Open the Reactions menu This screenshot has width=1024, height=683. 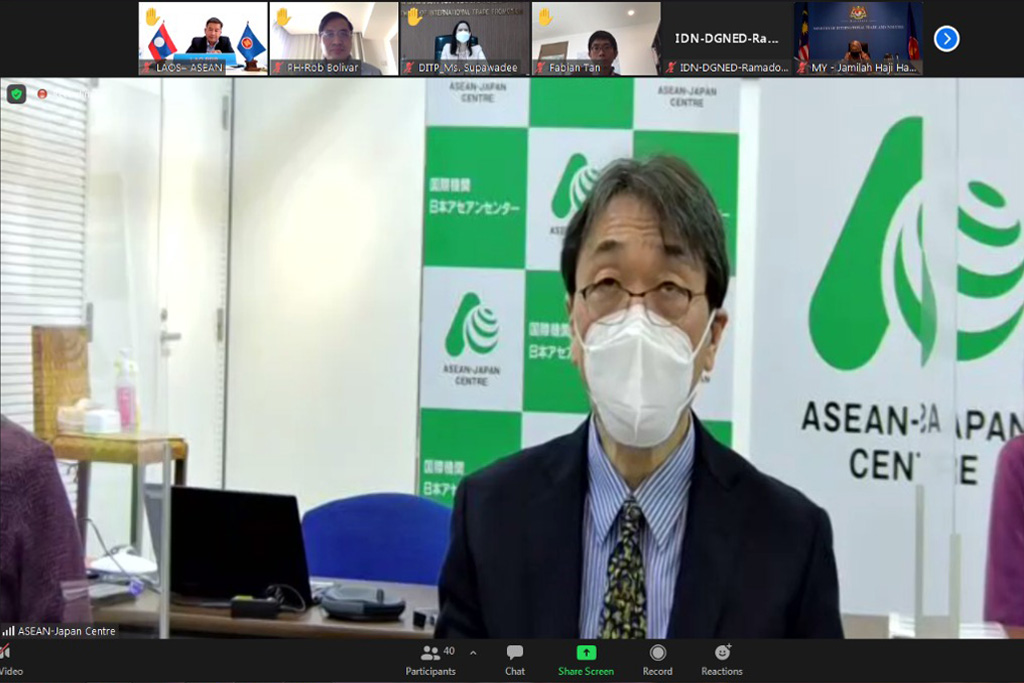pos(722,660)
